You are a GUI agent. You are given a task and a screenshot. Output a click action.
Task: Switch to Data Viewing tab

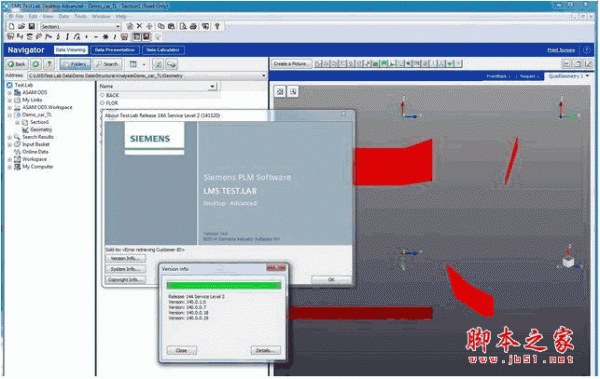point(70,50)
